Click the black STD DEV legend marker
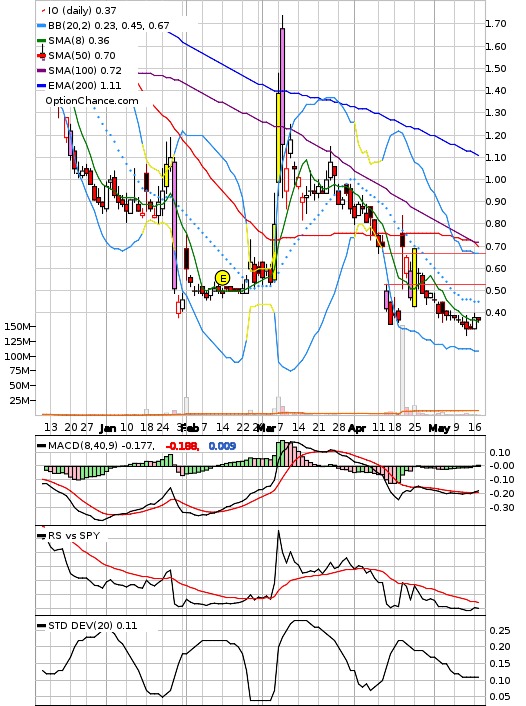The width and height of the screenshot is (526, 706). click(x=41, y=625)
